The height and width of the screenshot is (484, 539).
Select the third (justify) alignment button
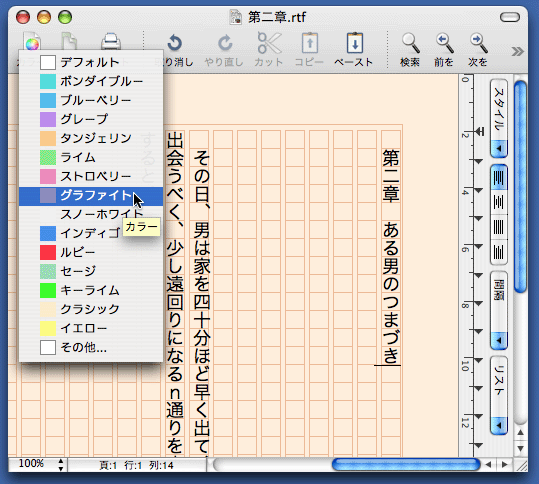click(x=499, y=227)
